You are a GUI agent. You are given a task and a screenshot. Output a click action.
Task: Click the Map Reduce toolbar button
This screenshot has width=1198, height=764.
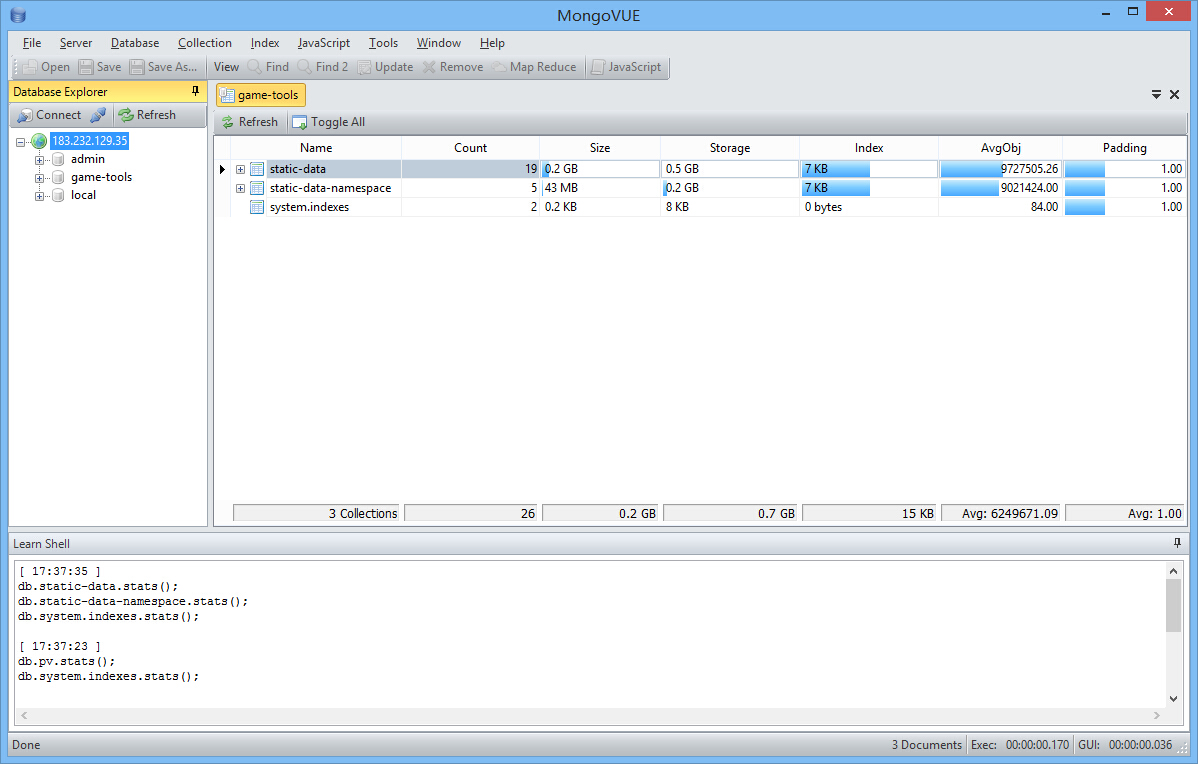click(x=534, y=67)
